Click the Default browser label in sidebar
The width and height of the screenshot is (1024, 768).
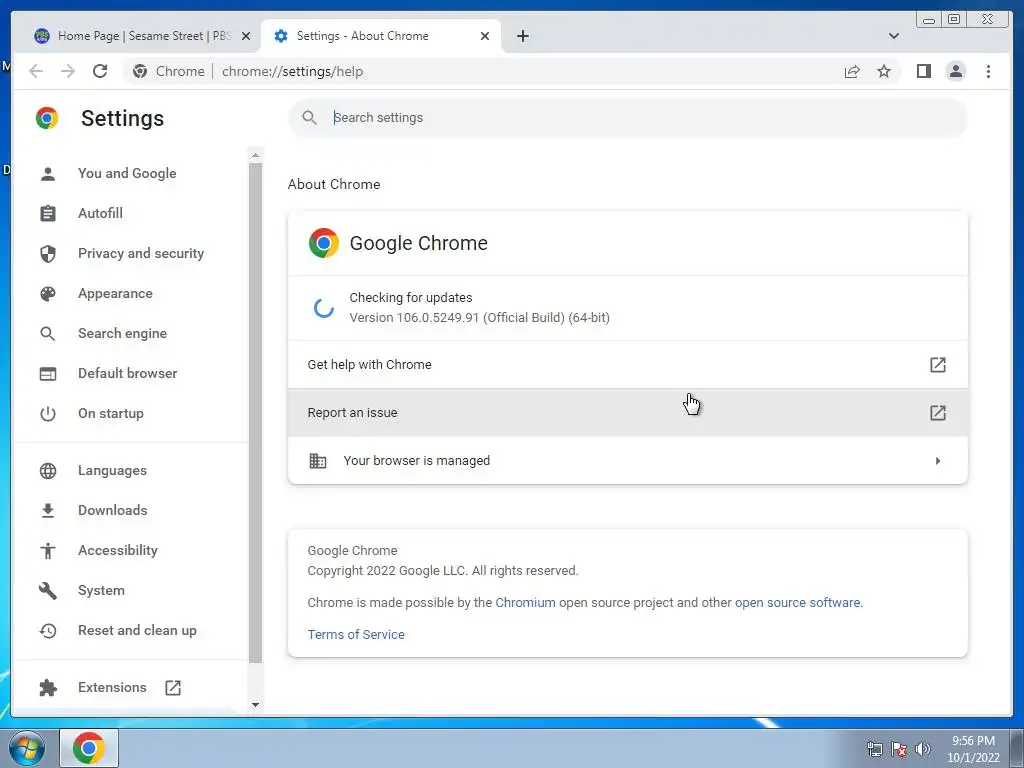pyautogui.click(x=127, y=374)
